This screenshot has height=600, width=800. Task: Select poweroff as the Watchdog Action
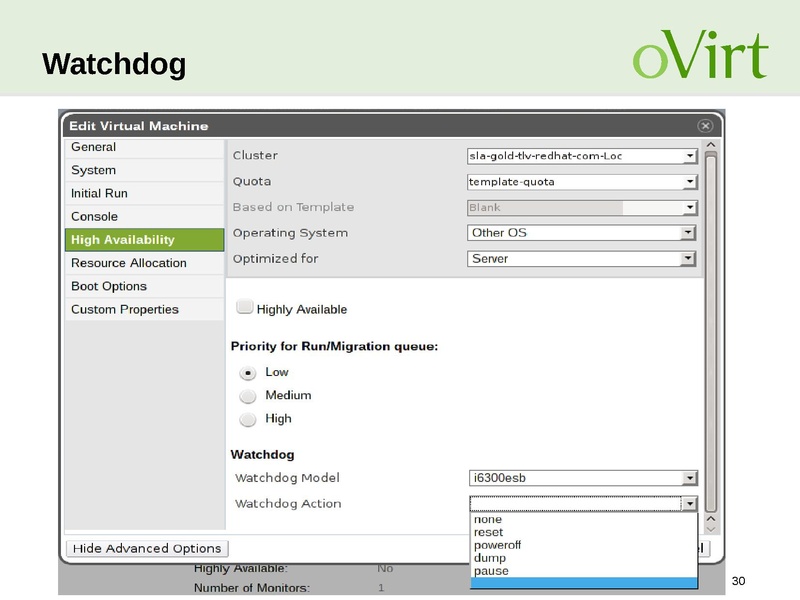495,545
